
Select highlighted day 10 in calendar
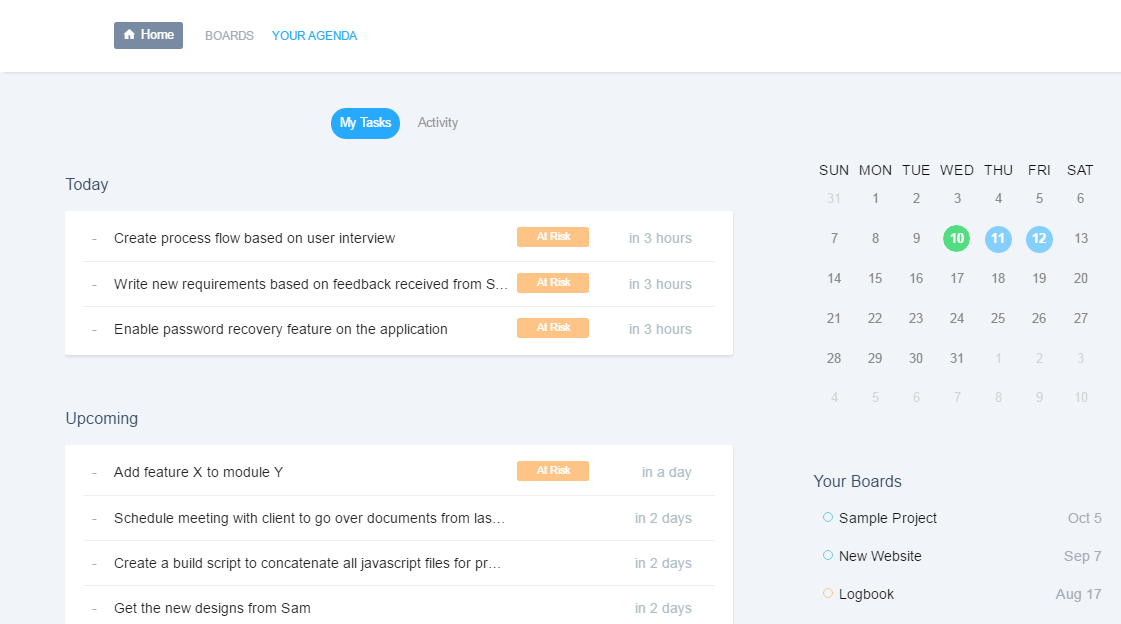pyautogui.click(x=957, y=238)
